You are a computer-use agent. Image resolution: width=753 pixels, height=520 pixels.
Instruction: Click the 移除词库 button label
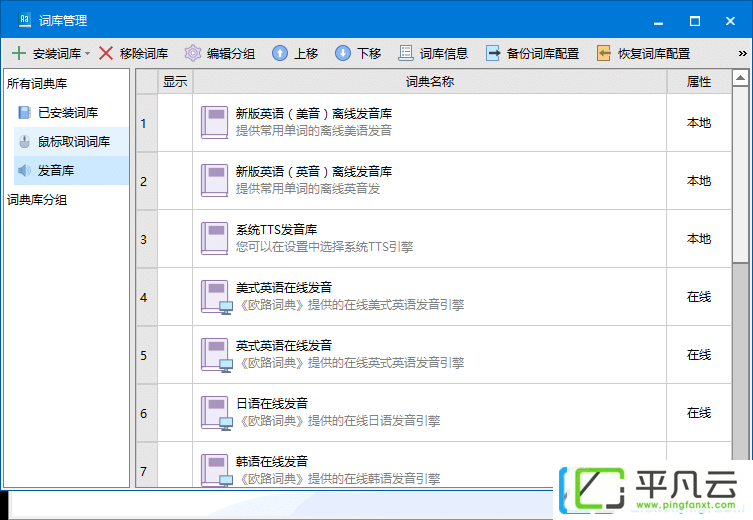(x=144, y=53)
